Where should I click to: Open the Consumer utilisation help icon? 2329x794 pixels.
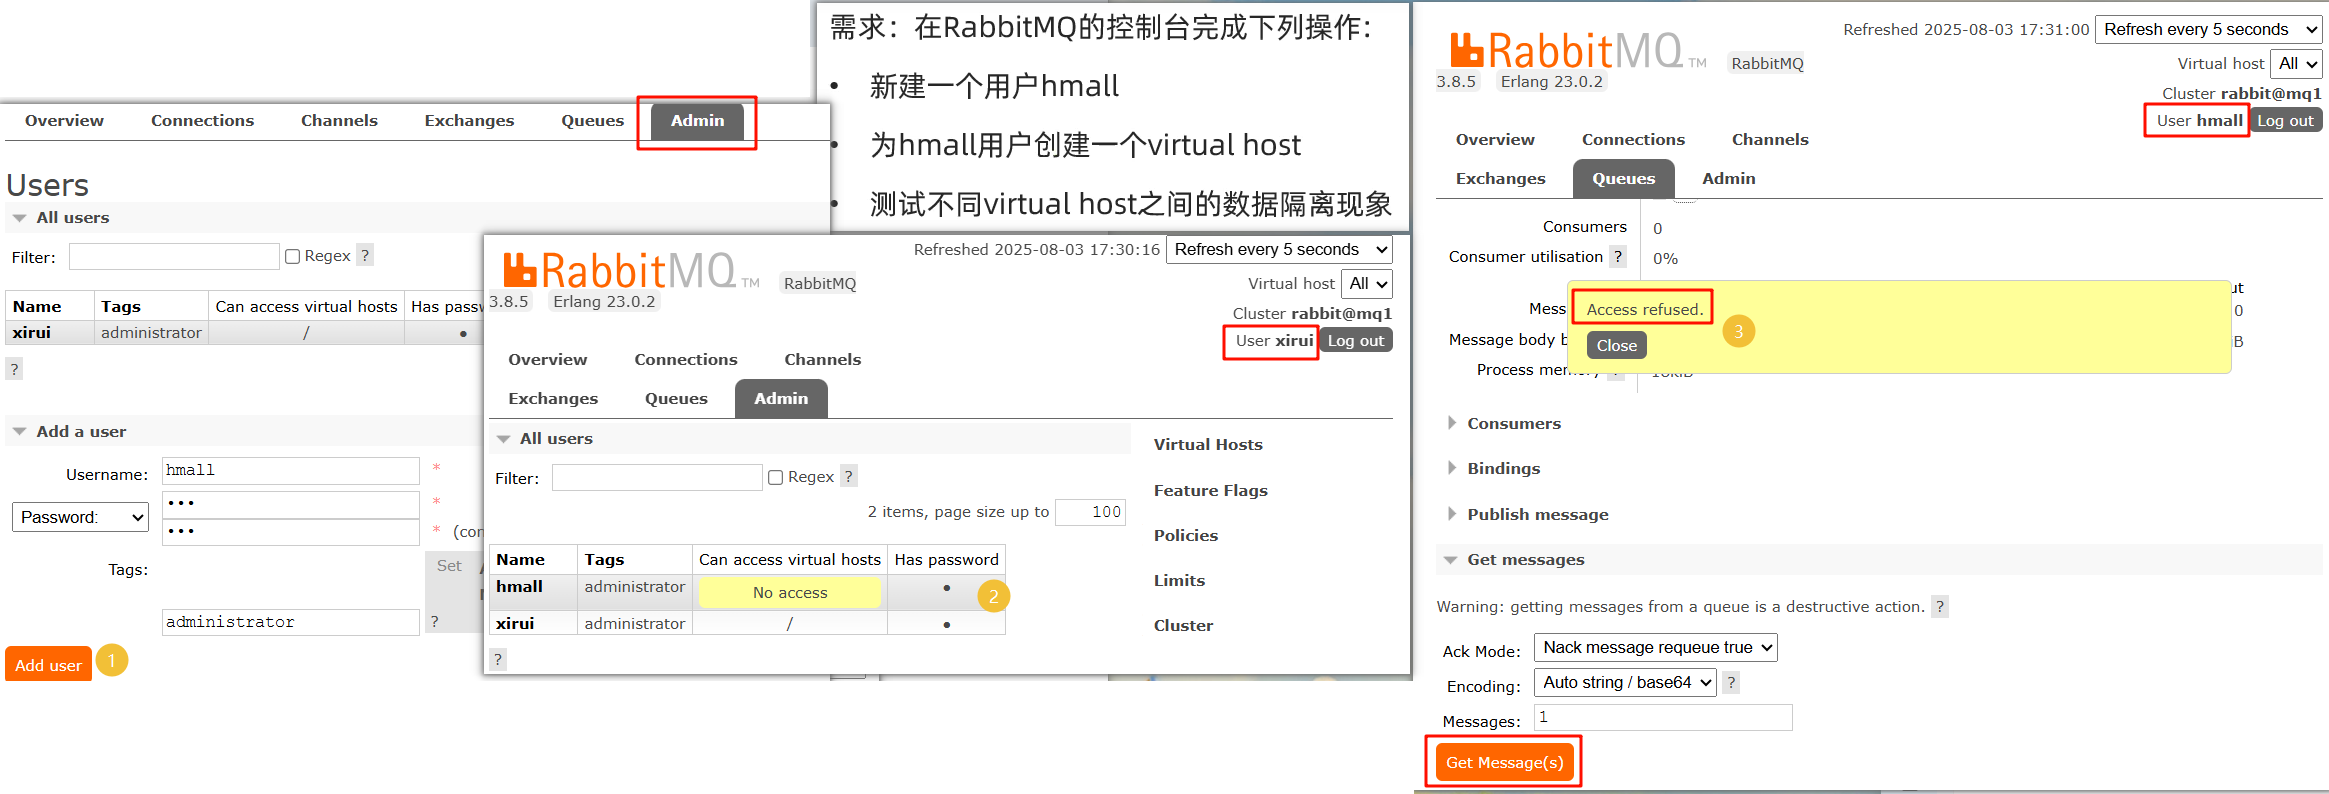[x=1618, y=257]
